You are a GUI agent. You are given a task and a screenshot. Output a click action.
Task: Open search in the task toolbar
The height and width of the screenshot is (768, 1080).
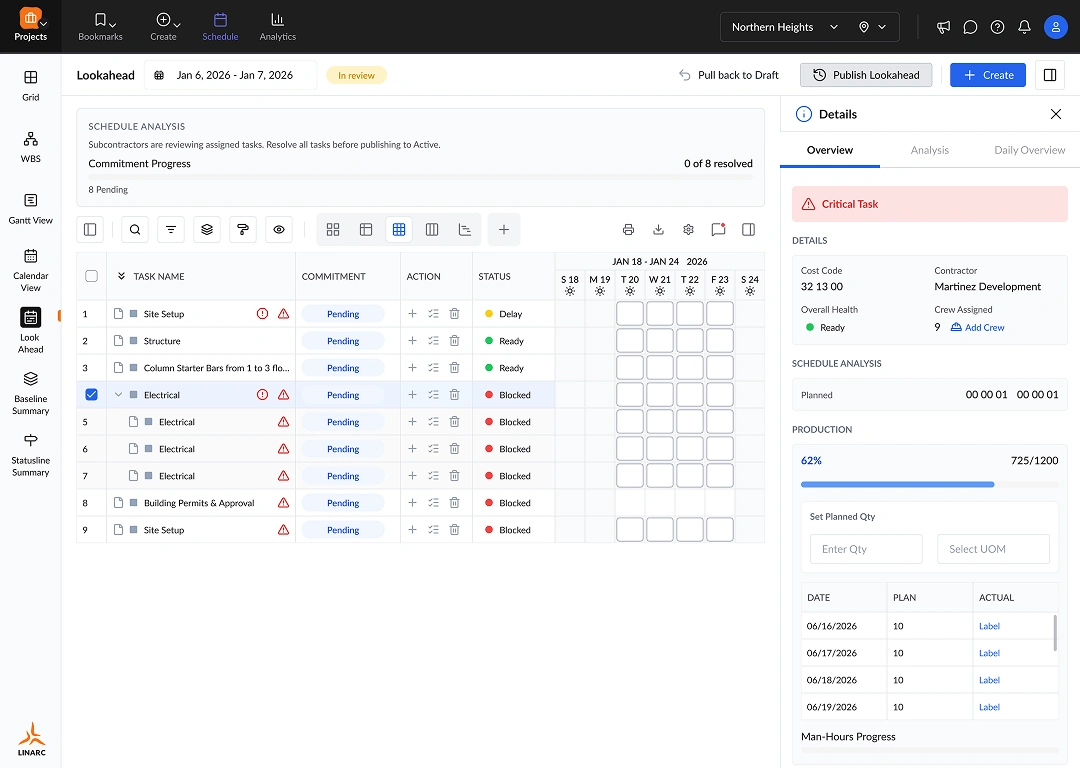135,229
